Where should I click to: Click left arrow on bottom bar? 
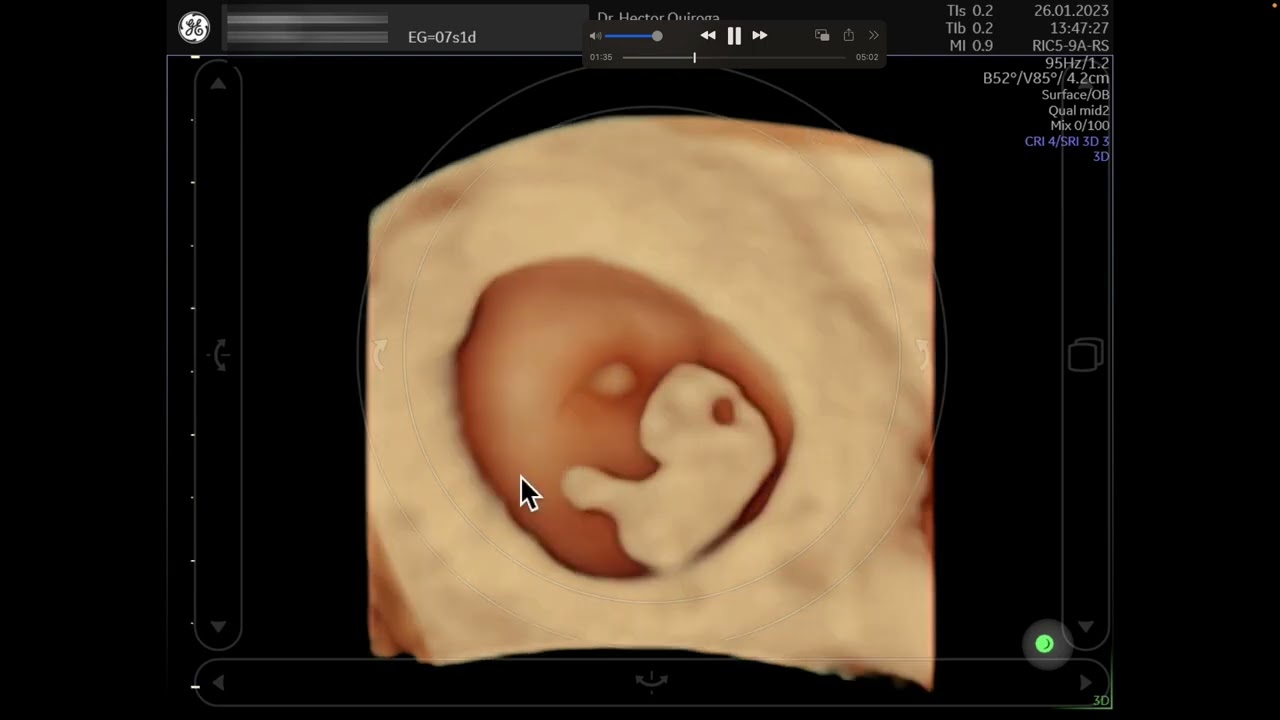point(219,682)
